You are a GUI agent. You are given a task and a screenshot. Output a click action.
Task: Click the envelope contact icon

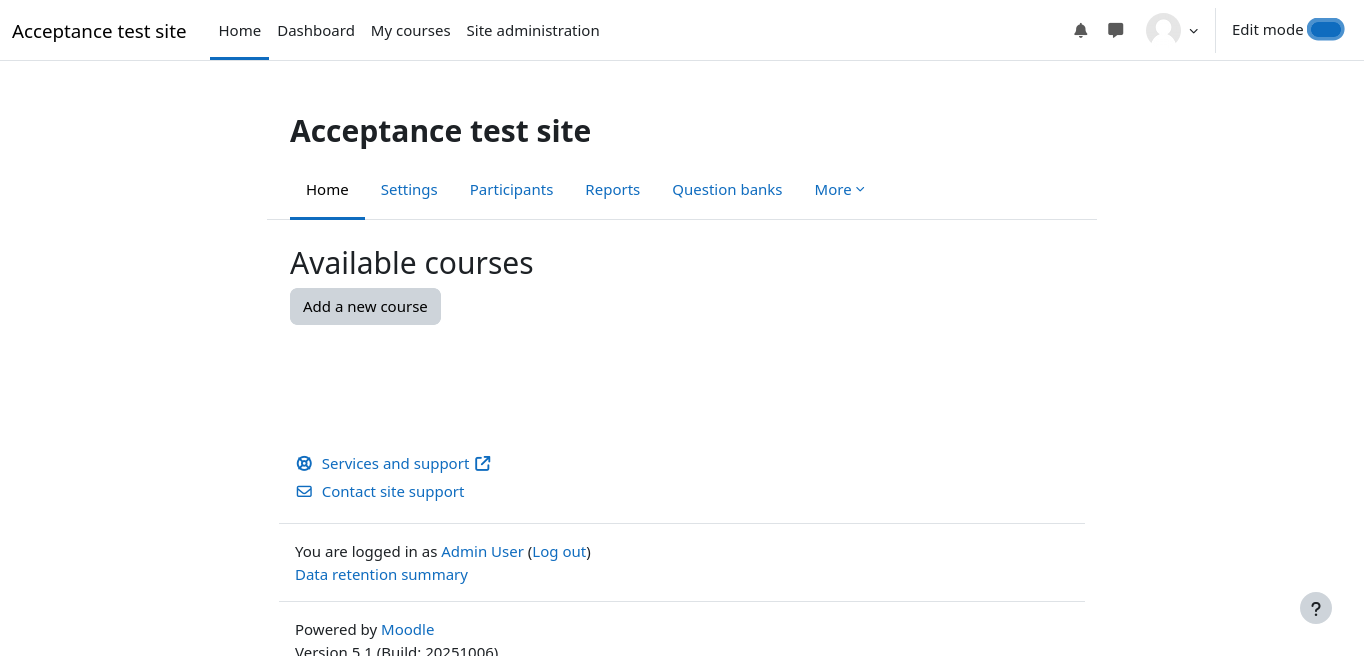[304, 492]
